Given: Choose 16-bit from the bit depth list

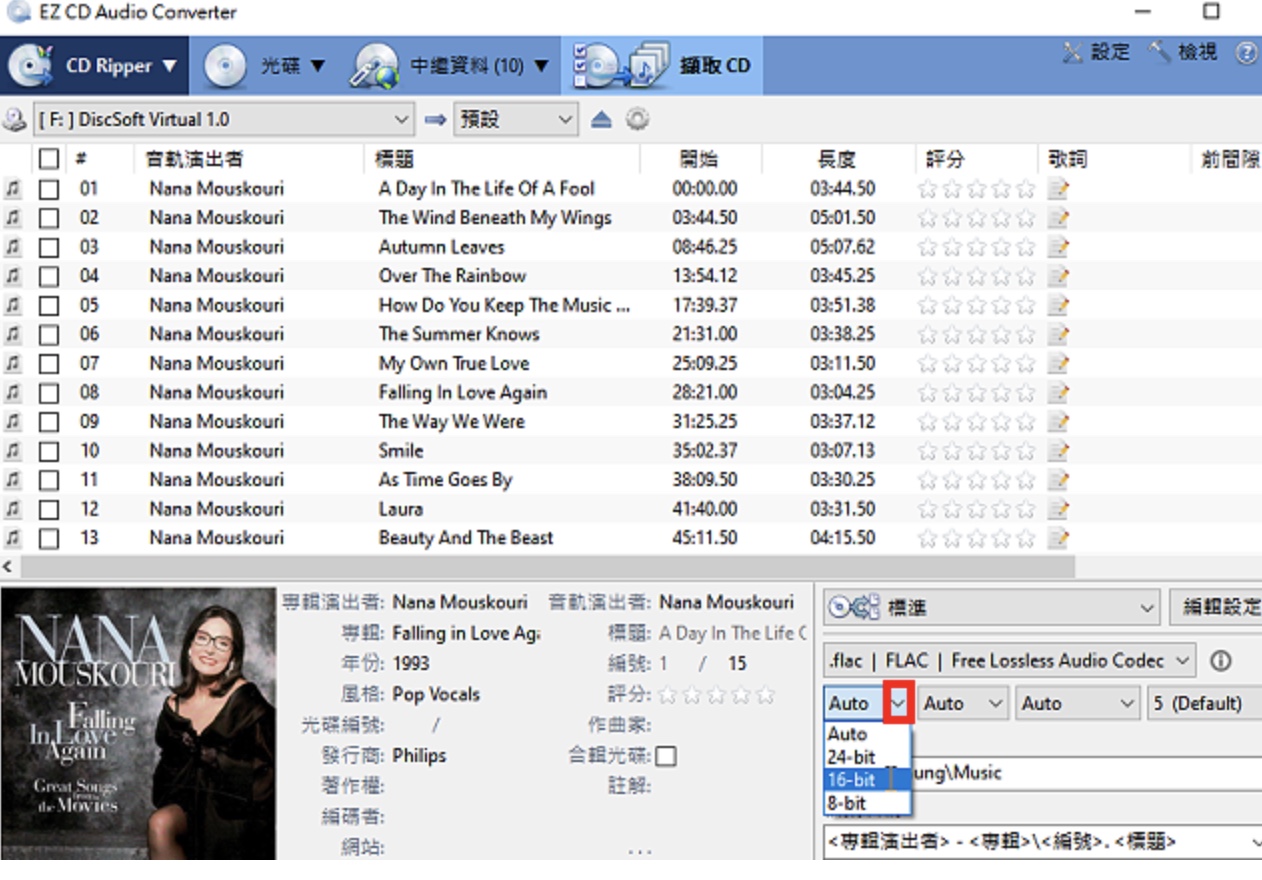Looking at the screenshot, I should point(868,780).
